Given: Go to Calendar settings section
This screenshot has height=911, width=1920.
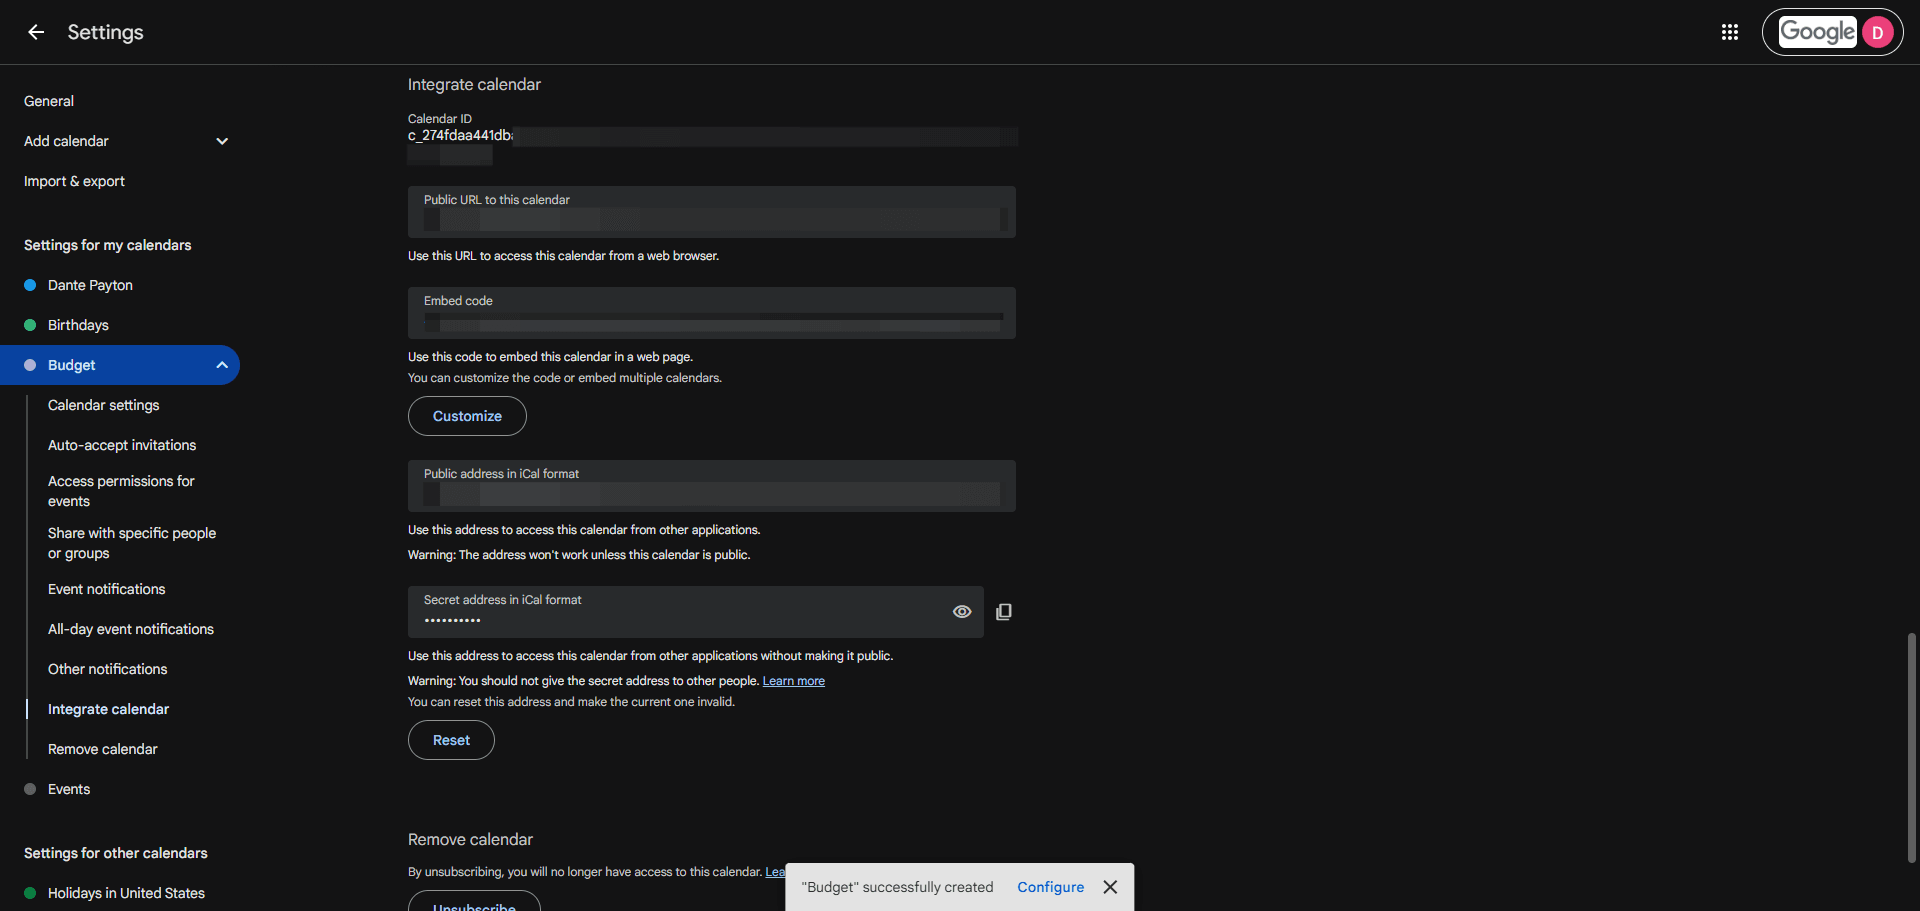Looking at the screenshot, I should [104, 405].
